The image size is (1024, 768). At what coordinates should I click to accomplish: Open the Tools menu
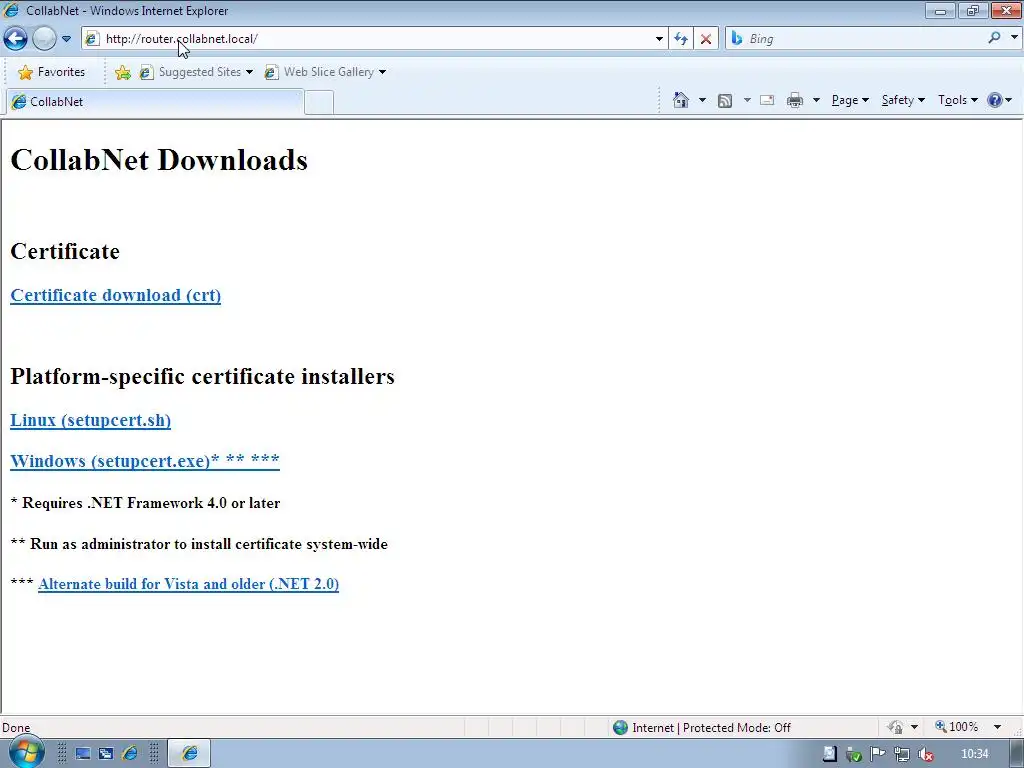(957, 100)
